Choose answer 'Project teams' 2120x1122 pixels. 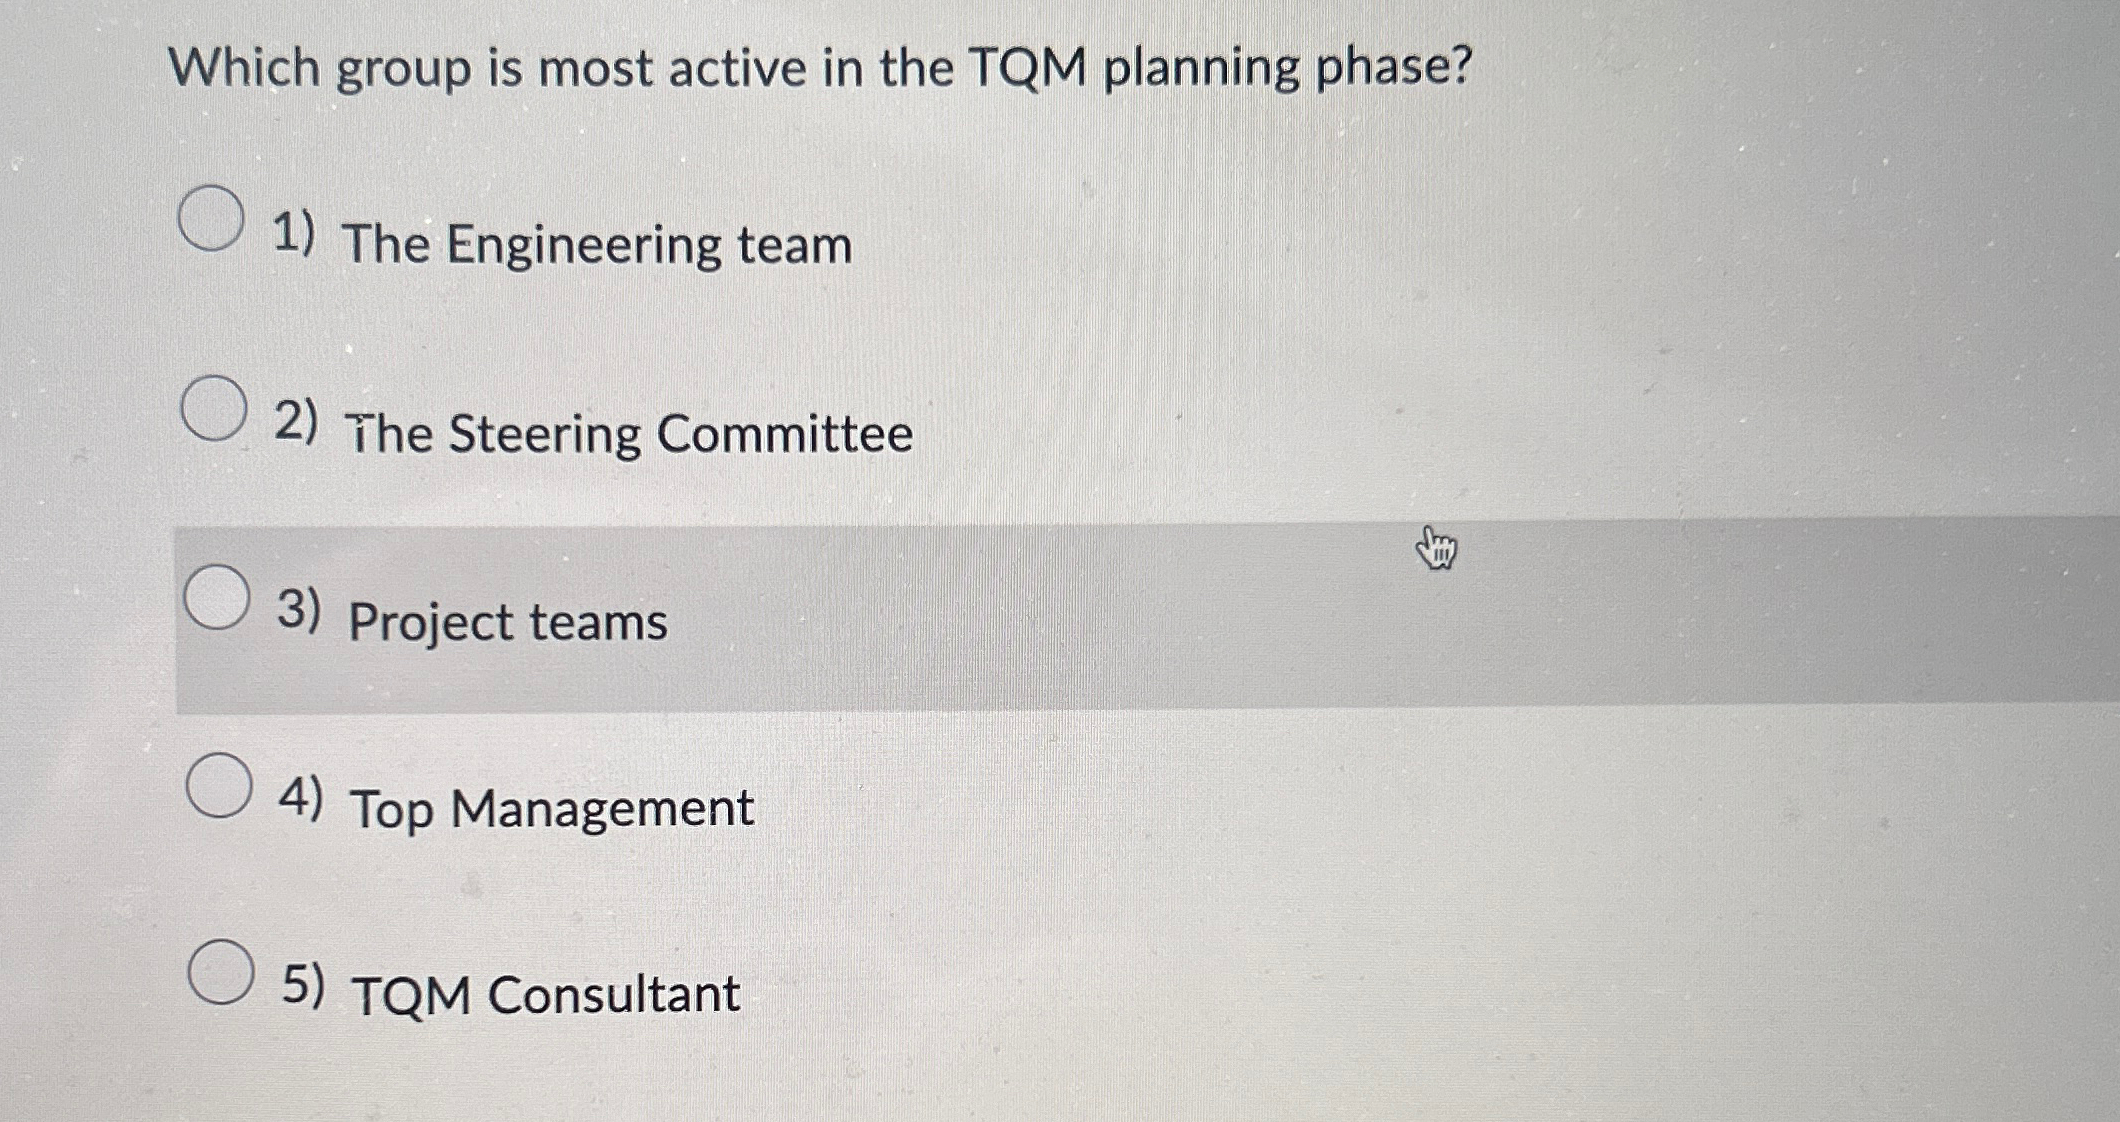(508, 622)
